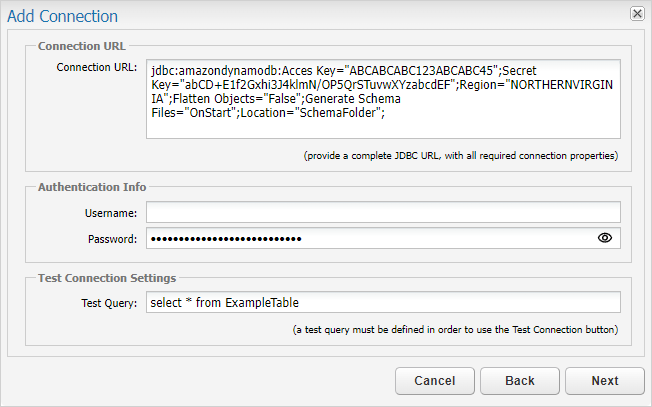Click into the empty Username field
Image resolution: width=652 pixels, height=407 pixels.
click(383, 212)
